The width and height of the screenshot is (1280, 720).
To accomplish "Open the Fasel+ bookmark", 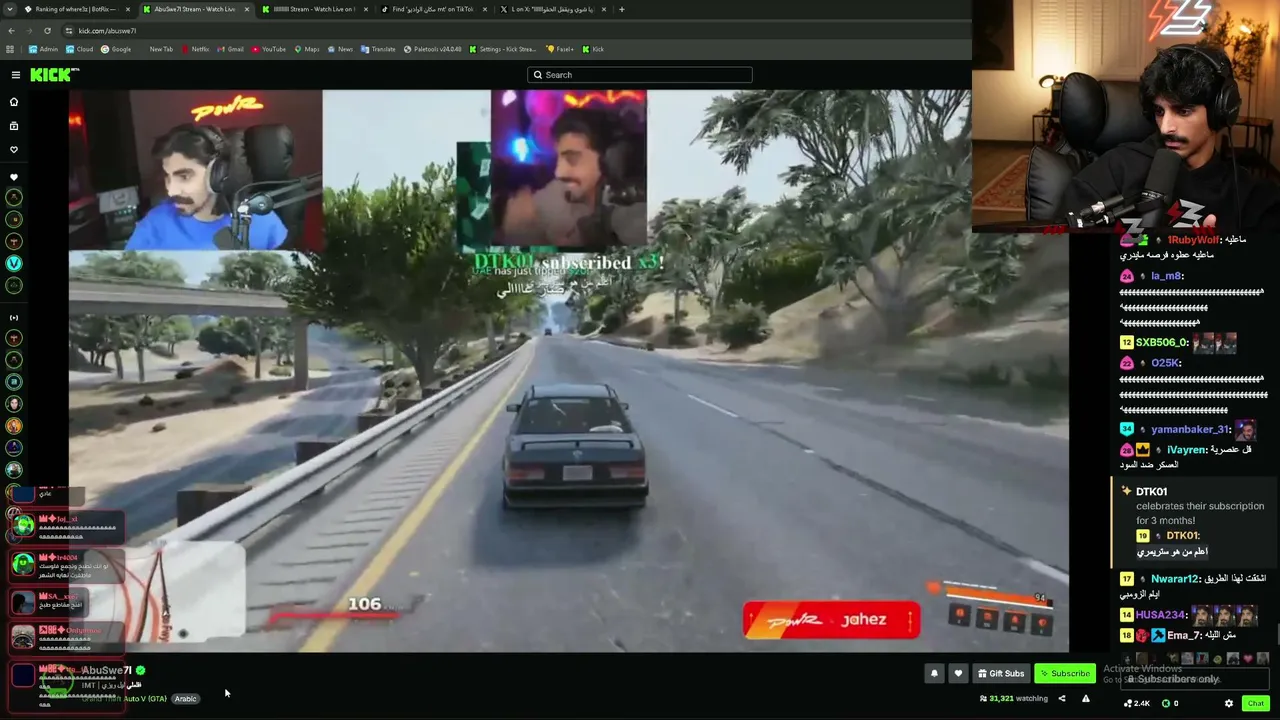I will click(560, 49).
